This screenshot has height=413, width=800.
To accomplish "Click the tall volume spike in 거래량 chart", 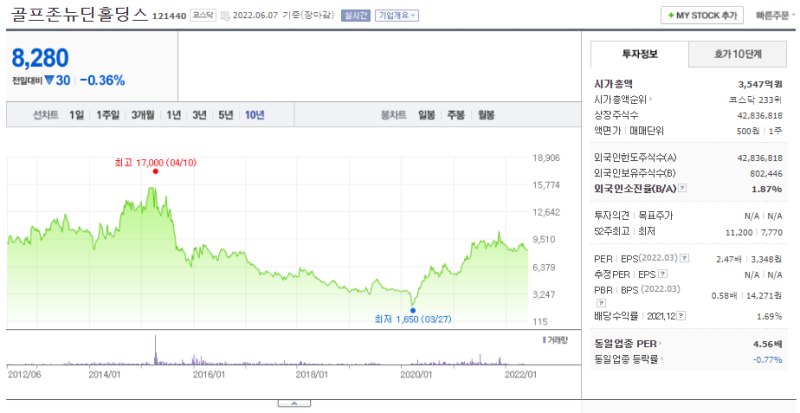I will pyautogui.click(x=156, y=349).
